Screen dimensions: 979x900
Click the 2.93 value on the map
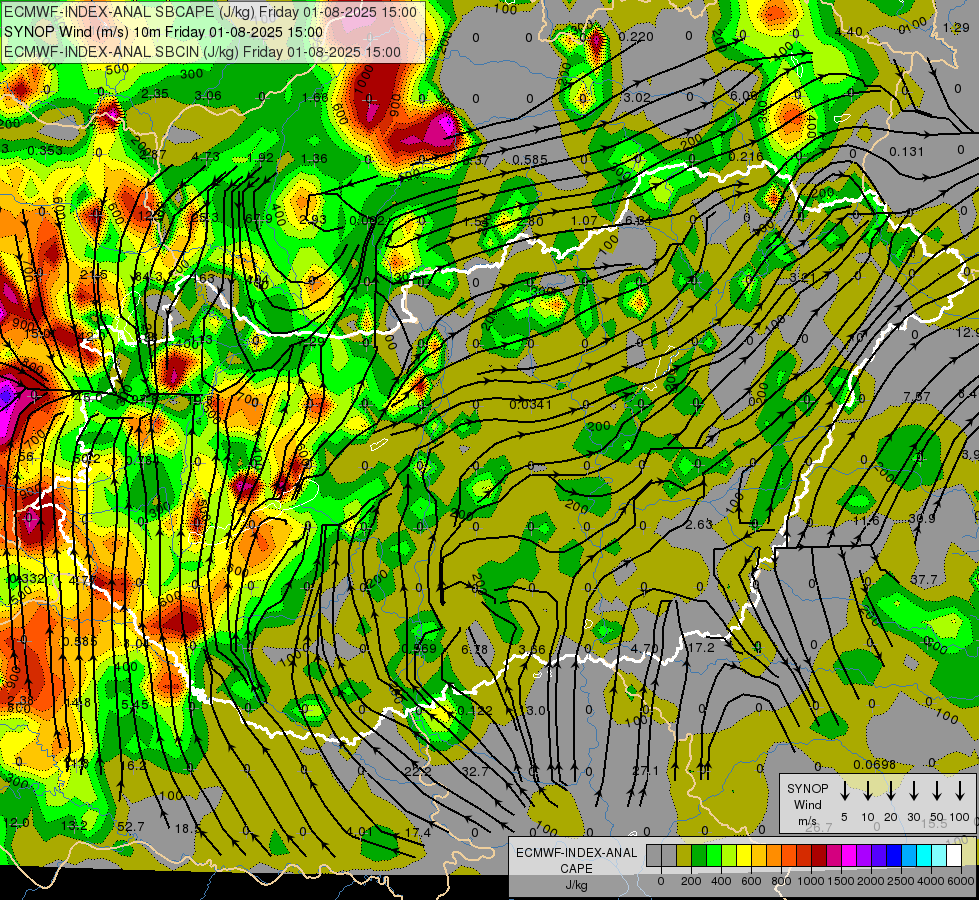[313, 220]
